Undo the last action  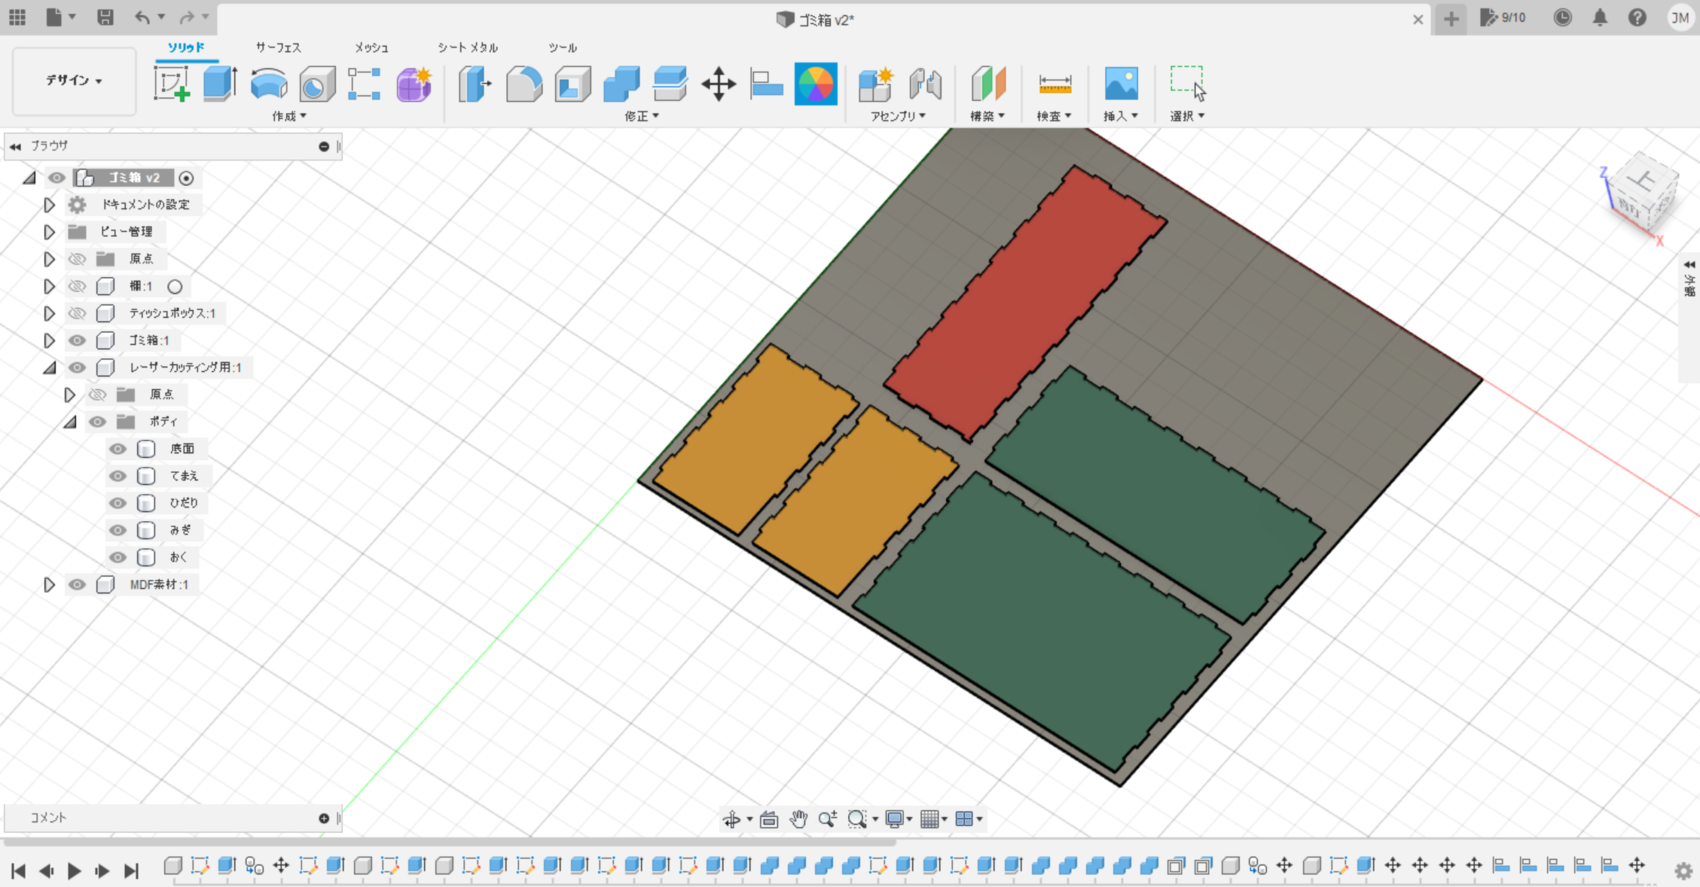click(142, 17)
